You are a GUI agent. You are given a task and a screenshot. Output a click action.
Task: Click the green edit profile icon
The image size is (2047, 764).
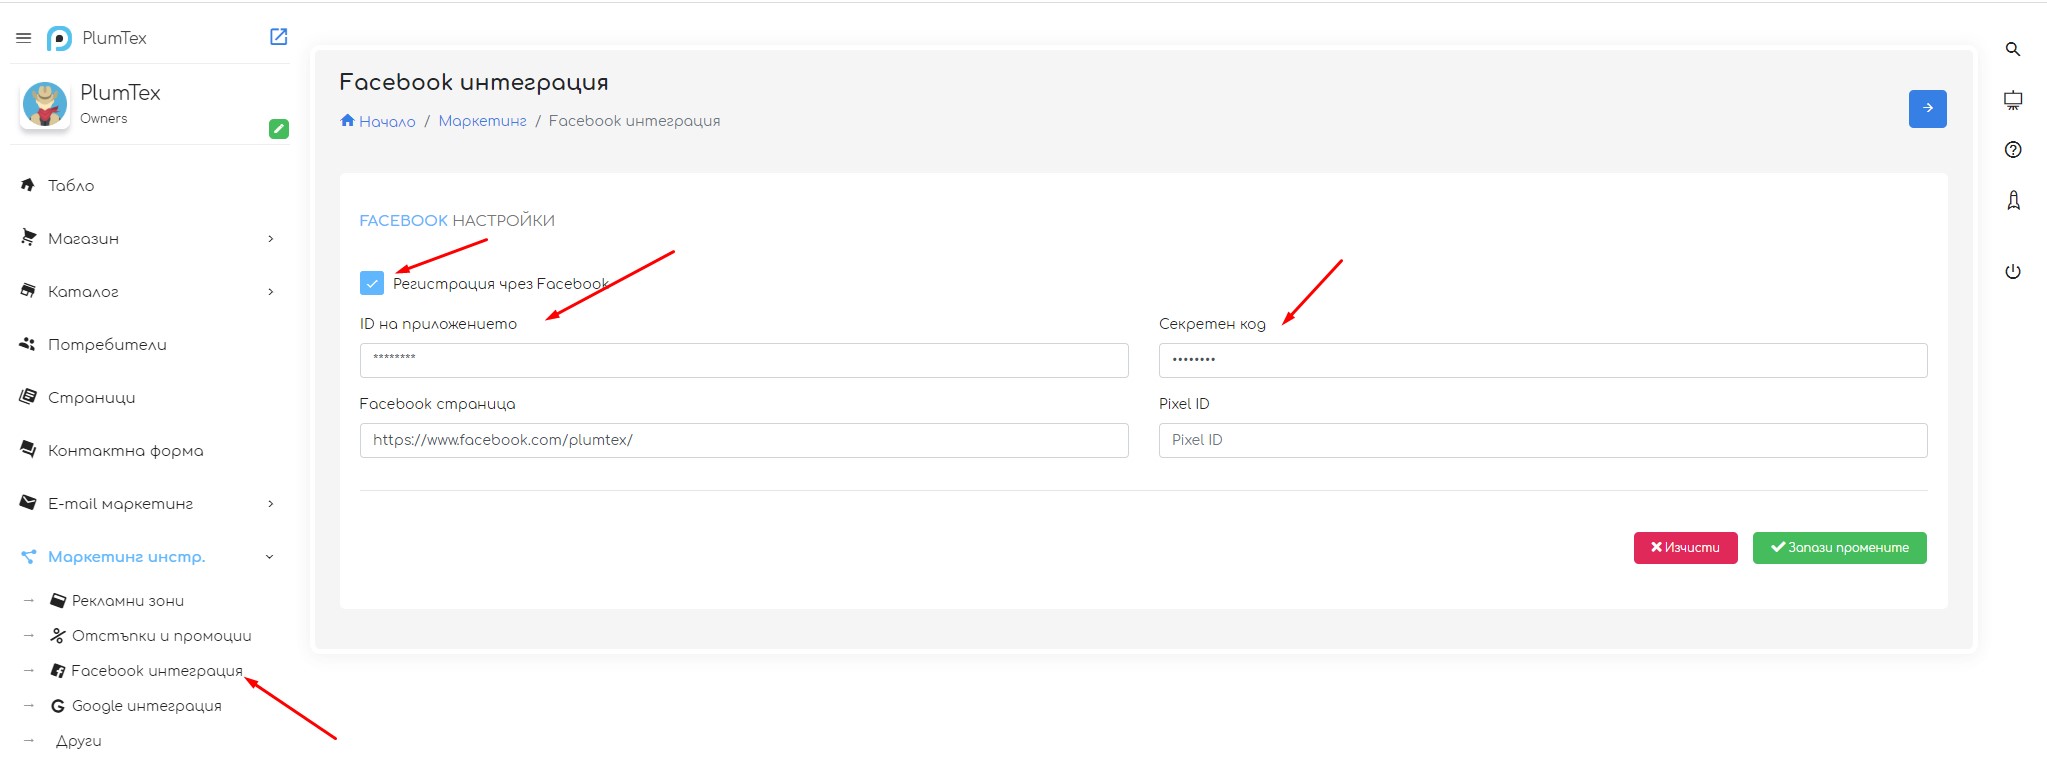[x=279, y=129]
